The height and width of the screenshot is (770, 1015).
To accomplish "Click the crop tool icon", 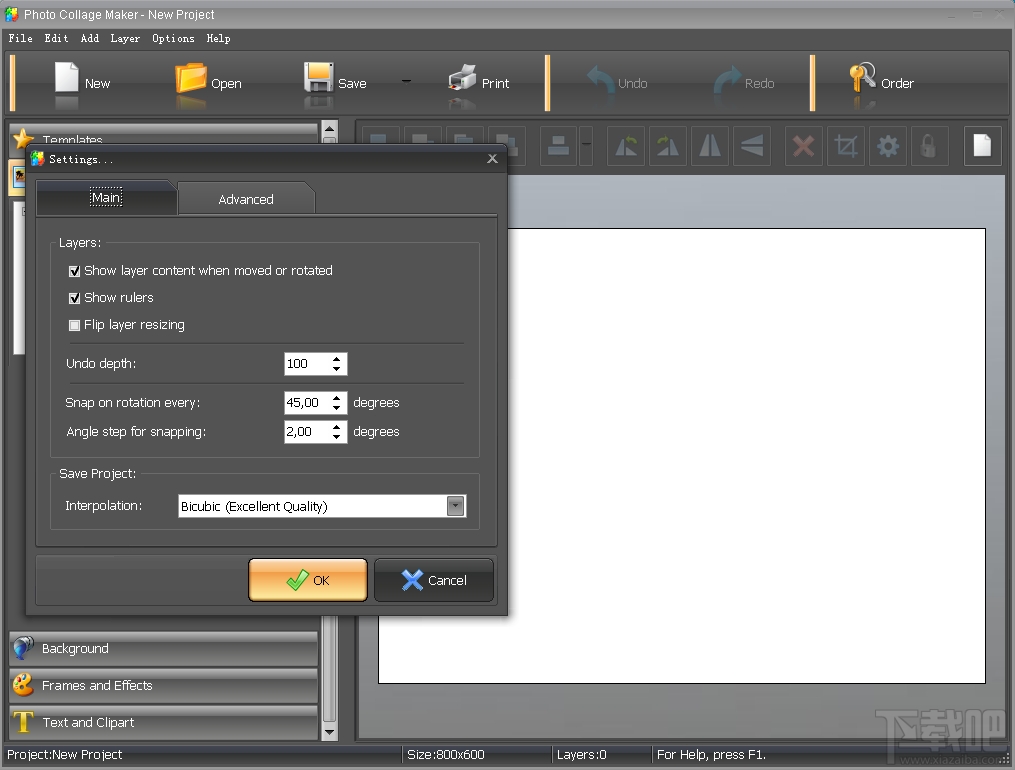I will 845,146.
